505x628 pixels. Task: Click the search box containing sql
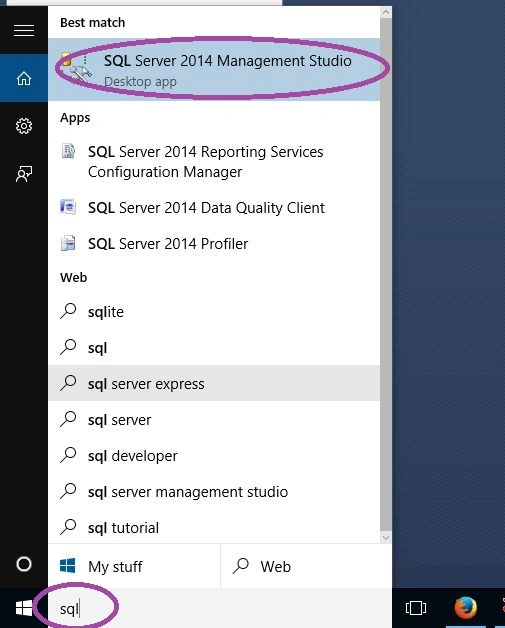pos(219,608)
